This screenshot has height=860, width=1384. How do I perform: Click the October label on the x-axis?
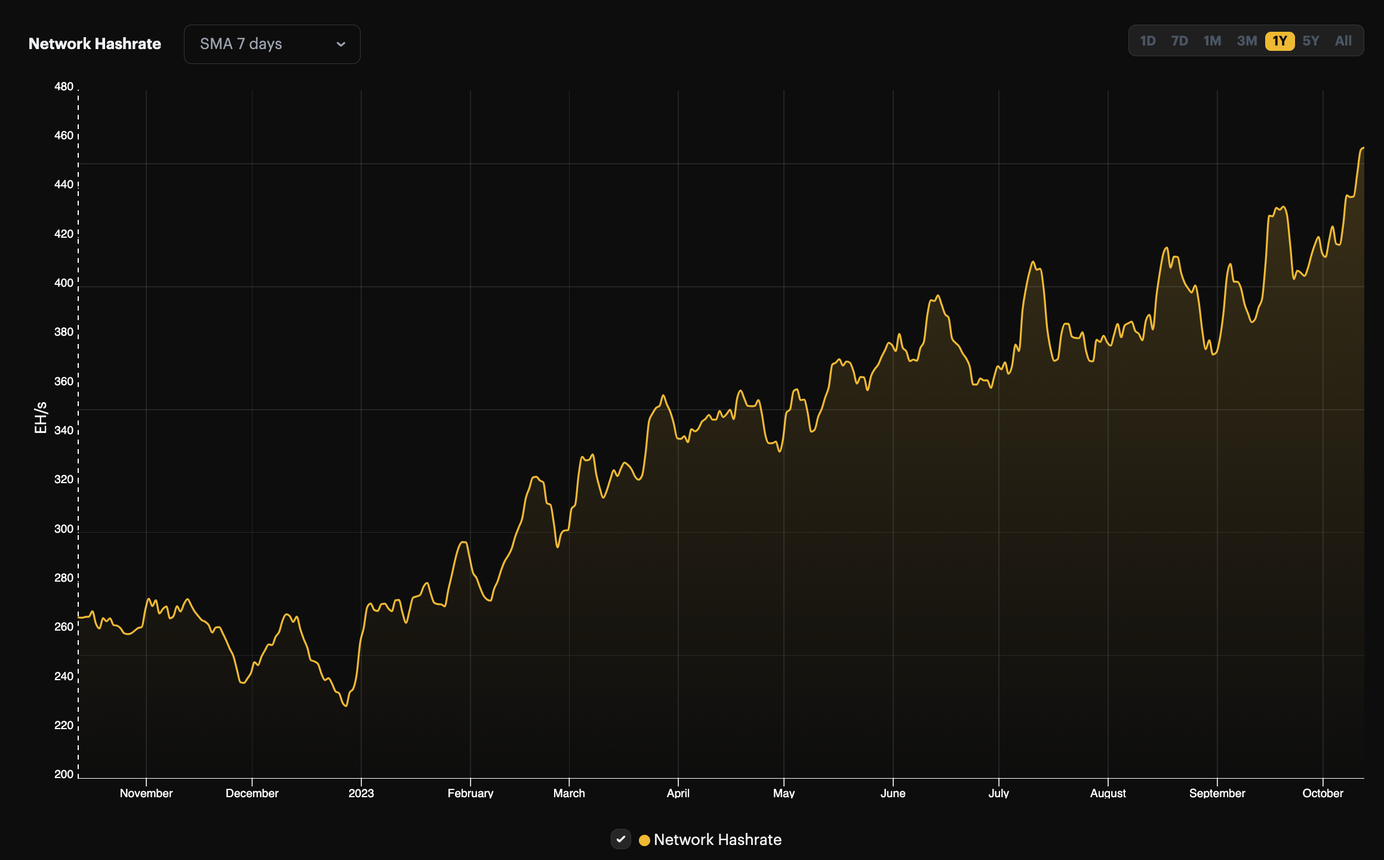[x=1322, y=793]
